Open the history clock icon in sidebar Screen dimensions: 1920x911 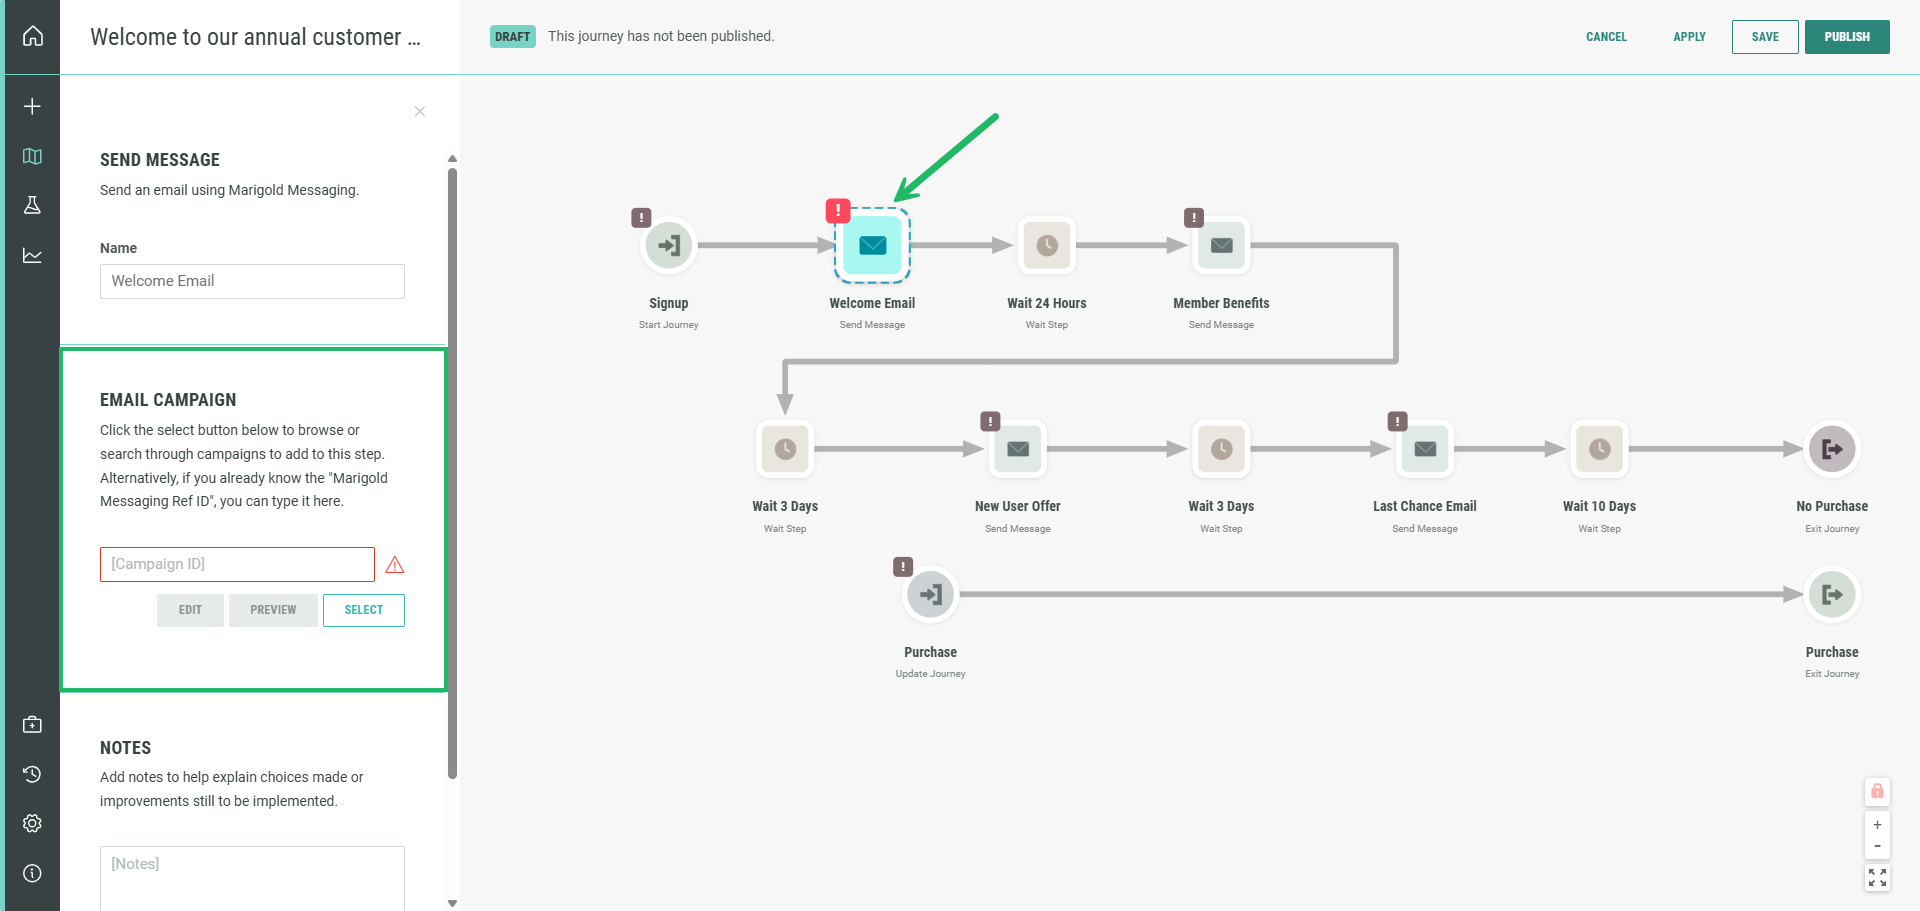click(32, 774)
